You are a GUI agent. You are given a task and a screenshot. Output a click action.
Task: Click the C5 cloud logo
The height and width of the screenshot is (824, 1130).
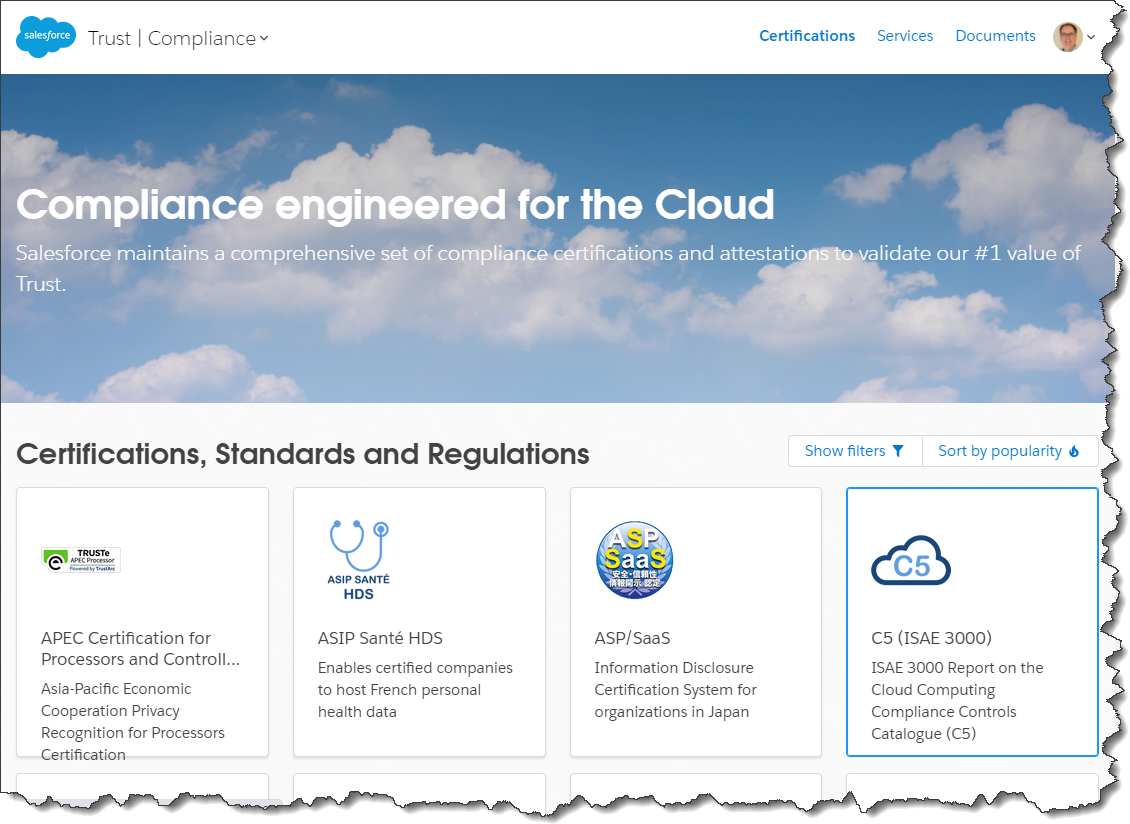pyautogui.click(x=911, y=561)
